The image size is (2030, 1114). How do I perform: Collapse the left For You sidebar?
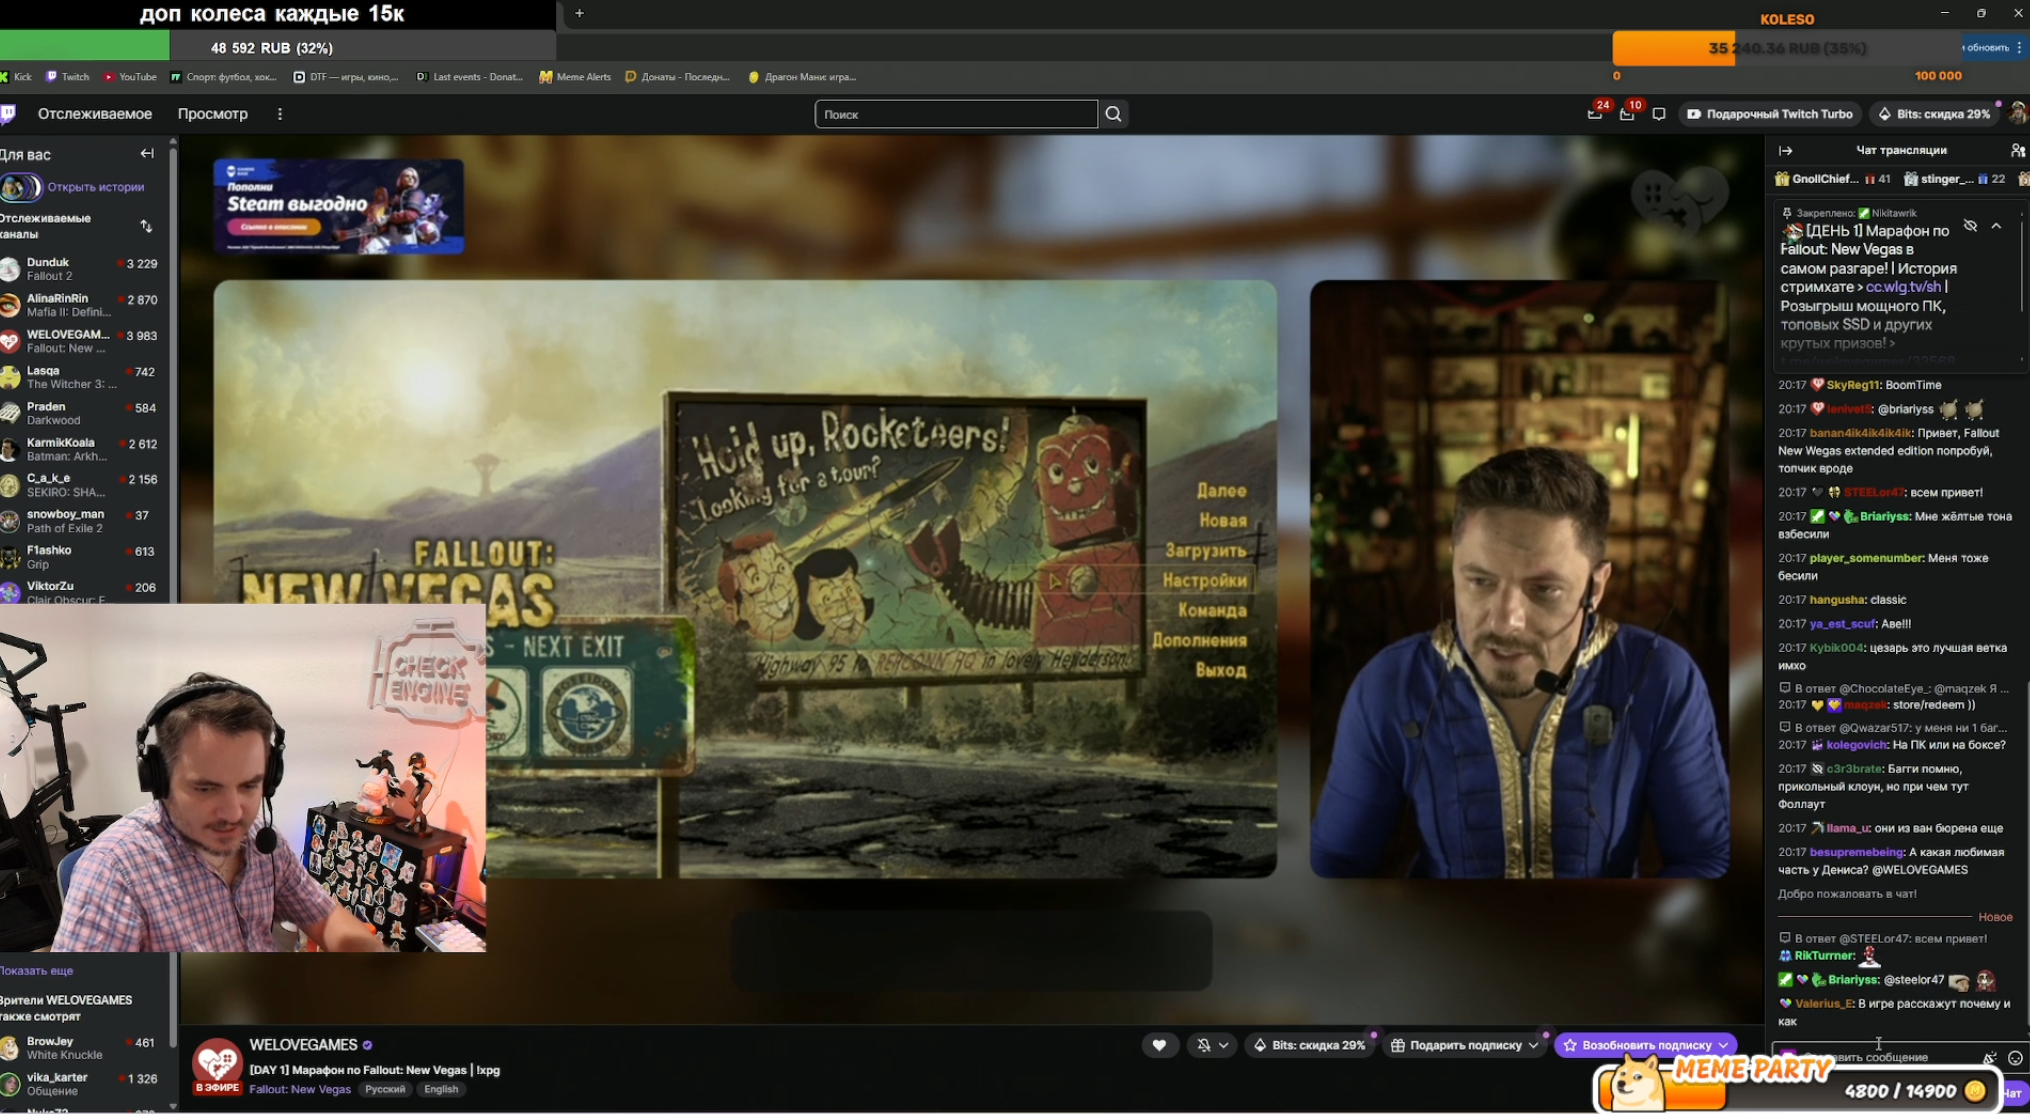pos(147,154)
